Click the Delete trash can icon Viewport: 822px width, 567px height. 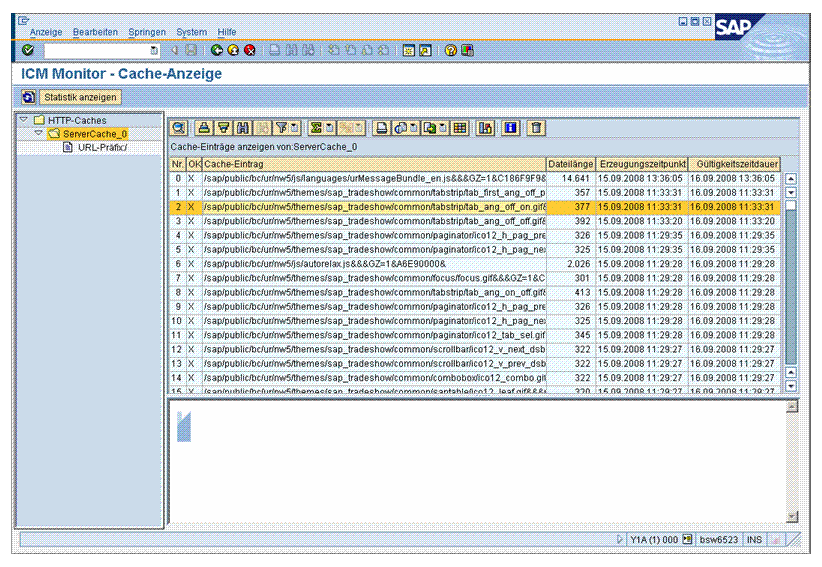536,128
